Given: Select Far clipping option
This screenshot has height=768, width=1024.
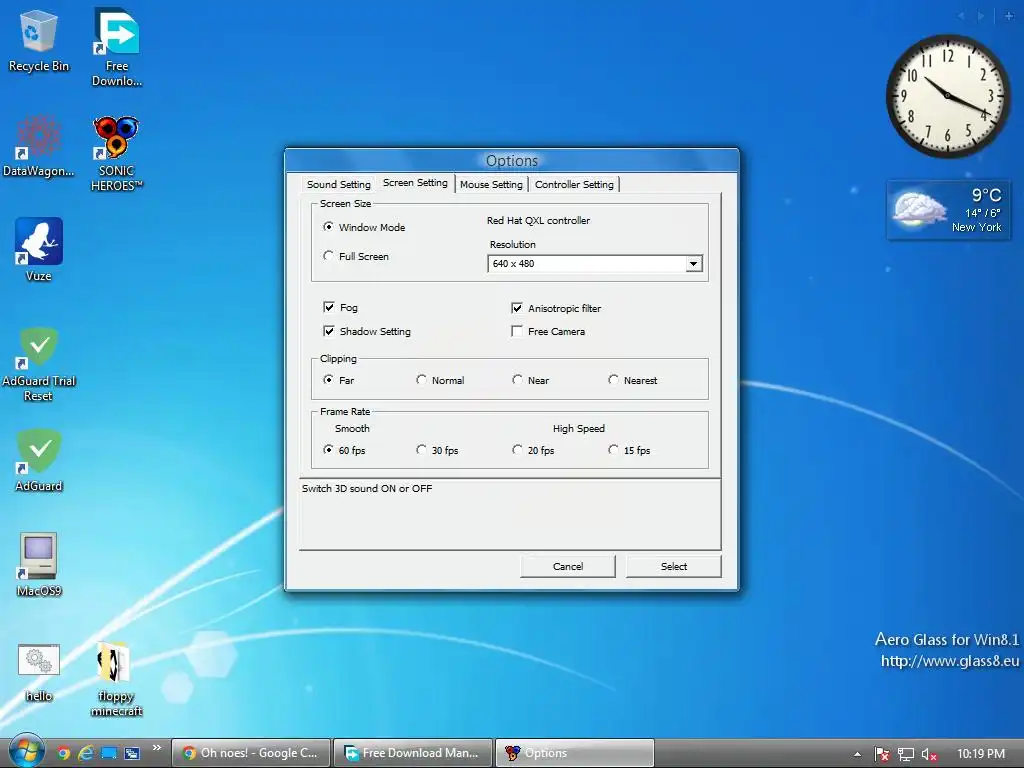Looking at the screenshot, I should coord(328,380).
